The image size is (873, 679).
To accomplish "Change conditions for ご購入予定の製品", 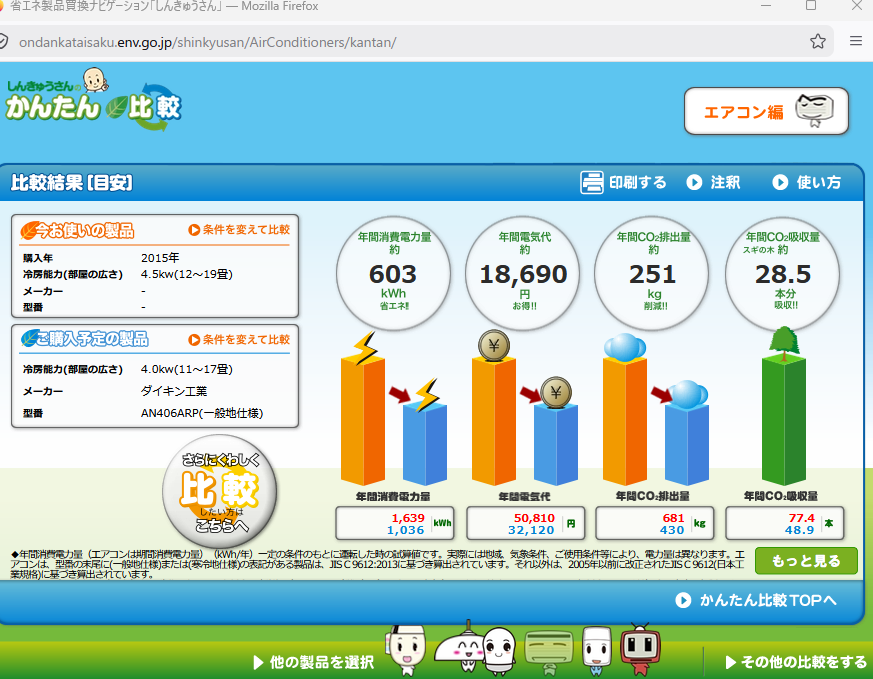I will coord(239,340).
